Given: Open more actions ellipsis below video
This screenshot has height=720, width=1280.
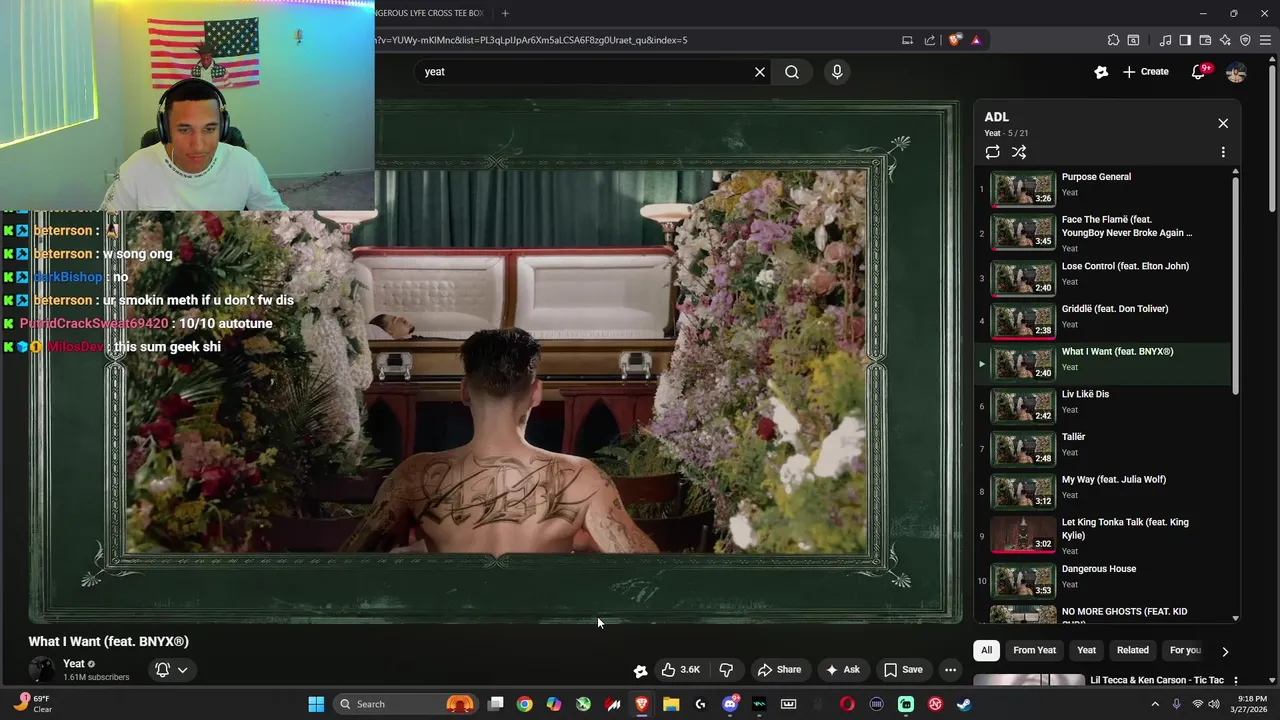Looking at the screenshot, I should point(951,670).
